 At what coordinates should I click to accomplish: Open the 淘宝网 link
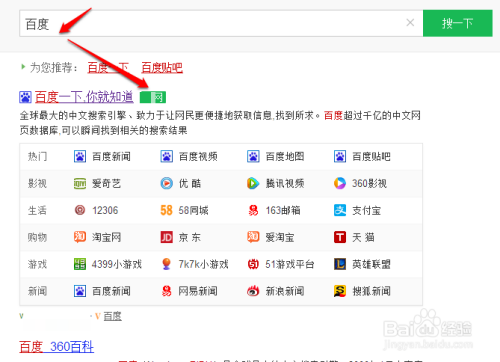point(106,237)
